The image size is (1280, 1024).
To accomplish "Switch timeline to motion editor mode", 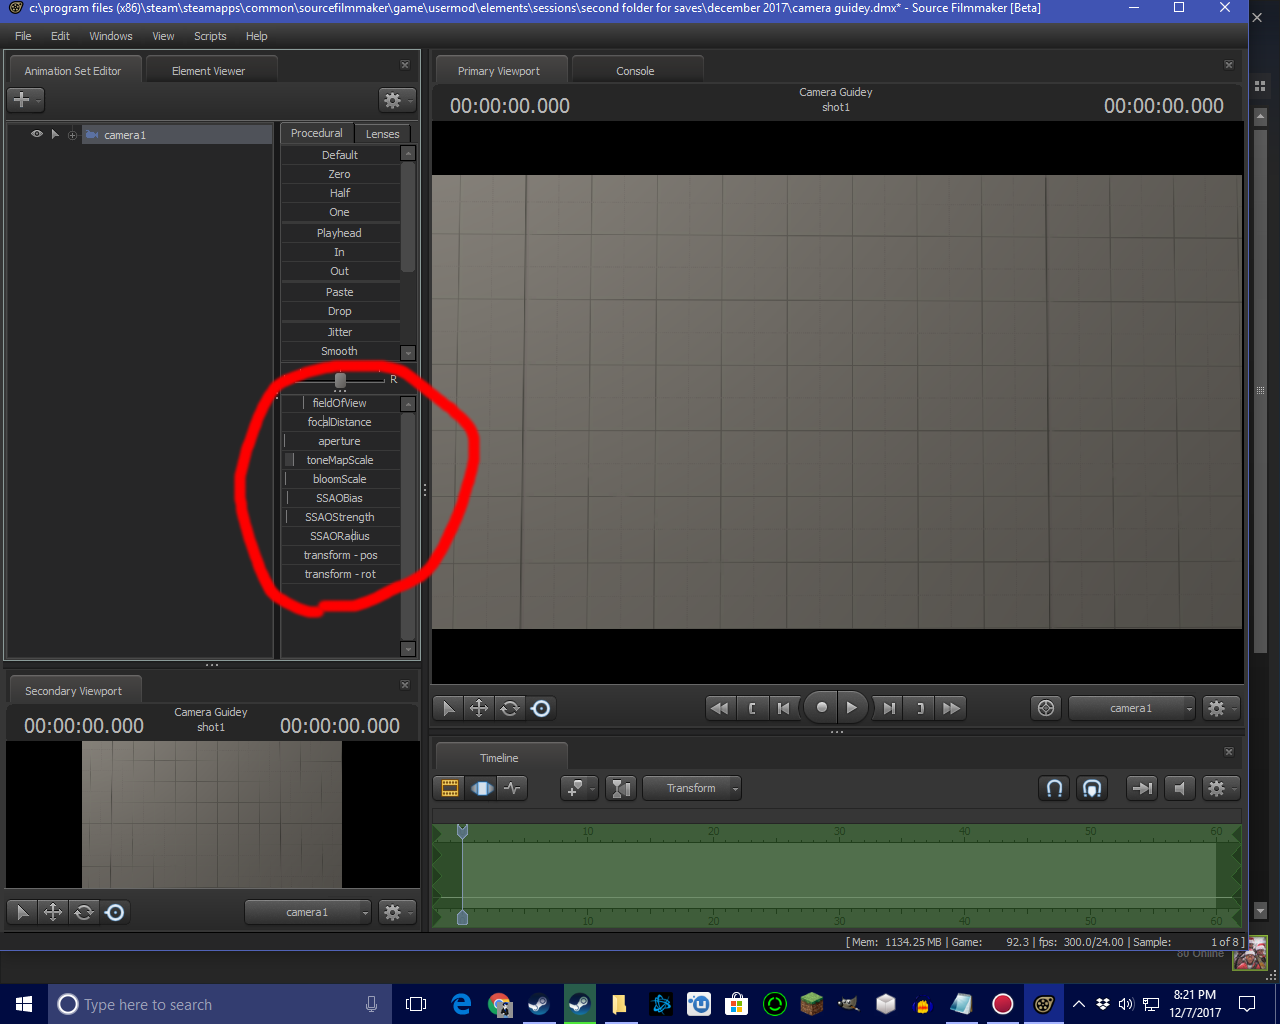I will click(x=482, y=788).
